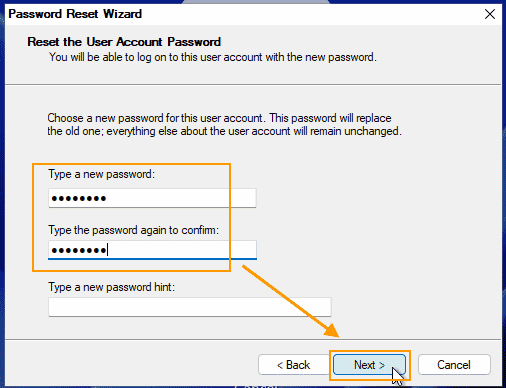Click the masked dots in the new password field
Image resolution: width=506 pixels, height=388 pixels.
tap(79, 199)
